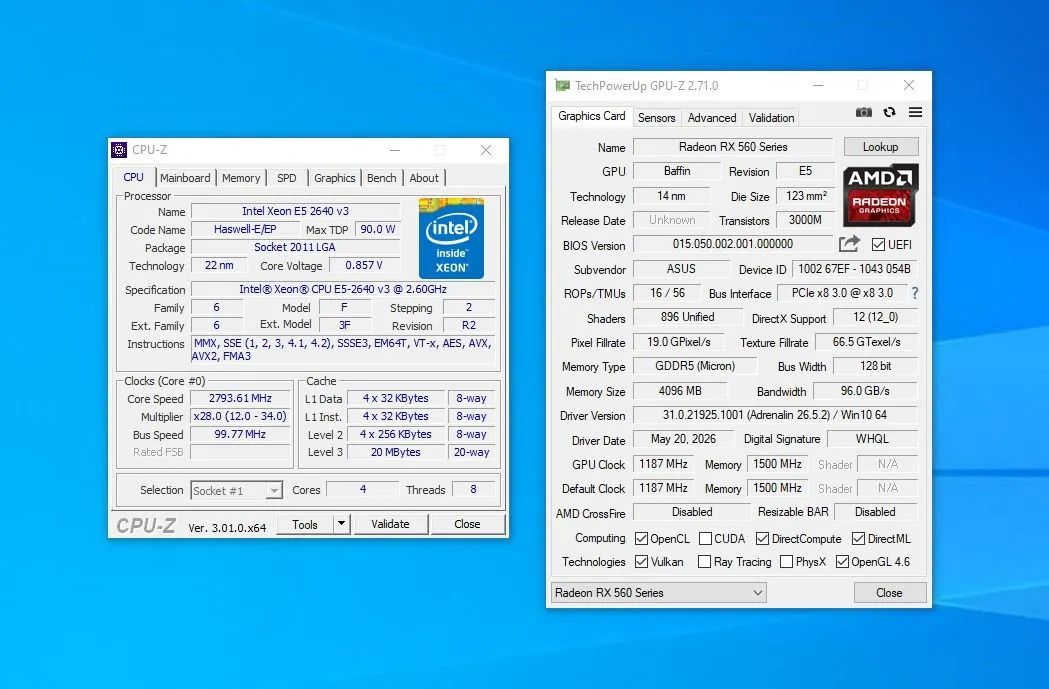Switch to the Mainboard tab in CPU-Z

[x=185, y=178]
